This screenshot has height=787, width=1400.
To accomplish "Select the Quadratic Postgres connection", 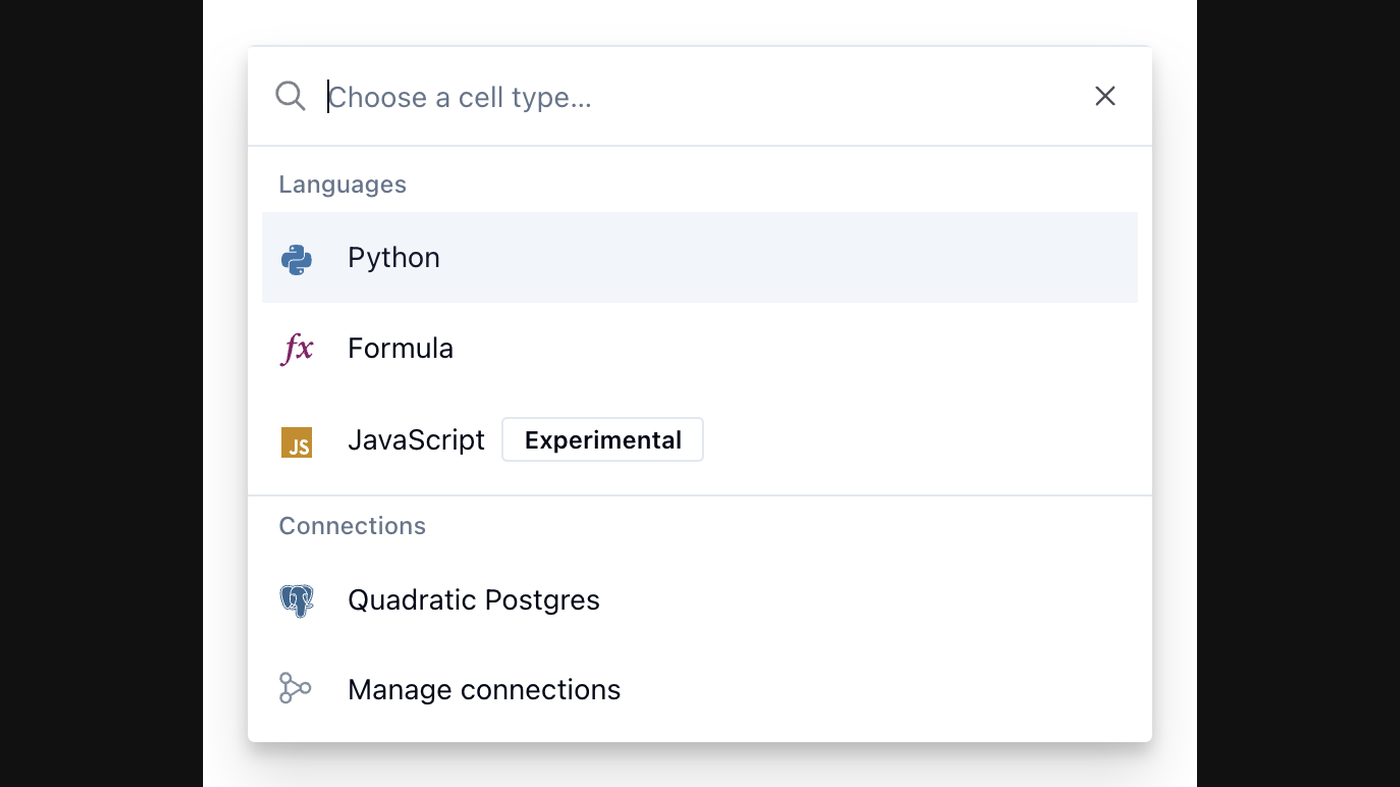I will pyautogui.click(x=700, y=600).
